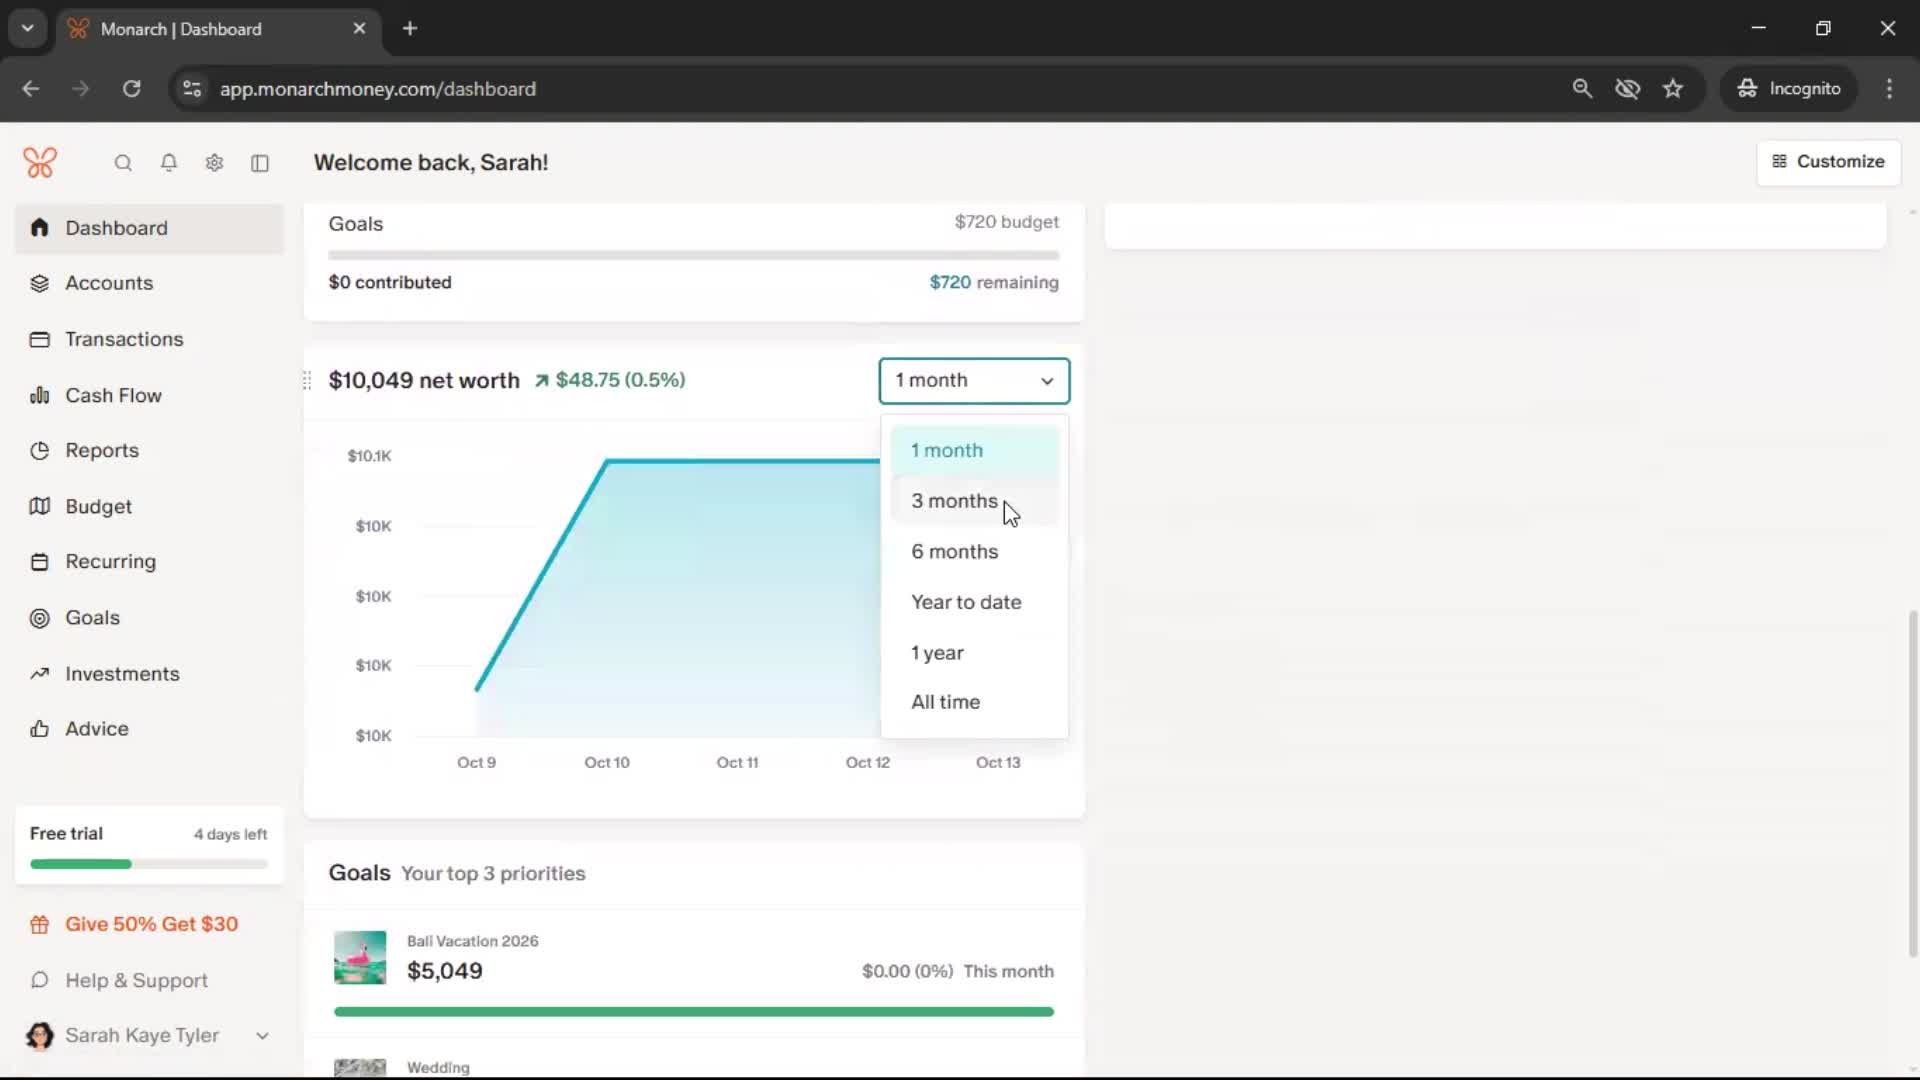Screen dimensions: 1920x1080
Task: Bookmark this page with the star icon
Action: [1673, 89]
